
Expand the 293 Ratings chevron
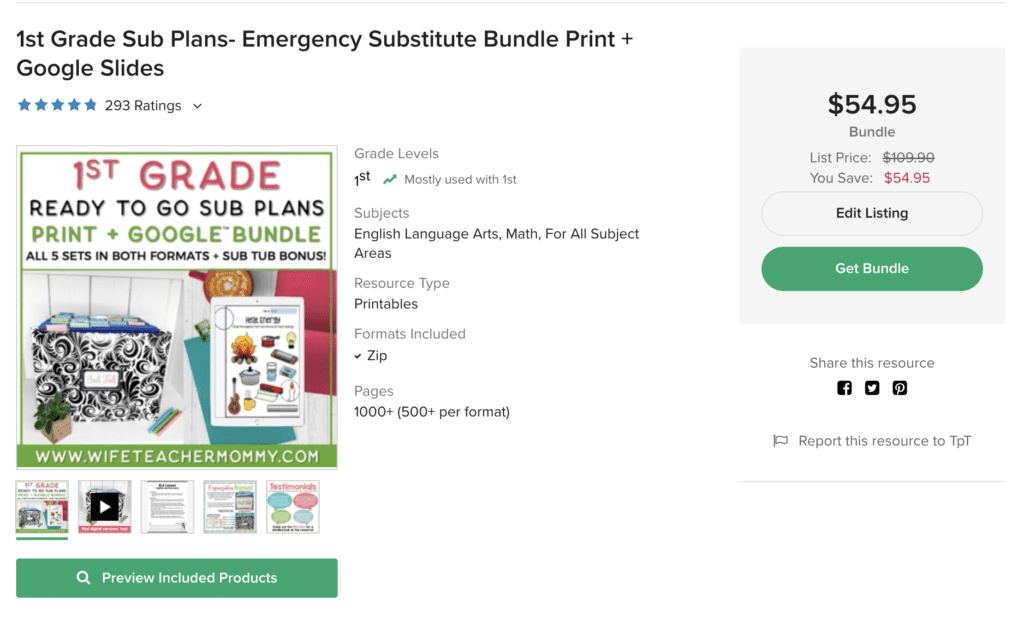click(x=197, y=106)
